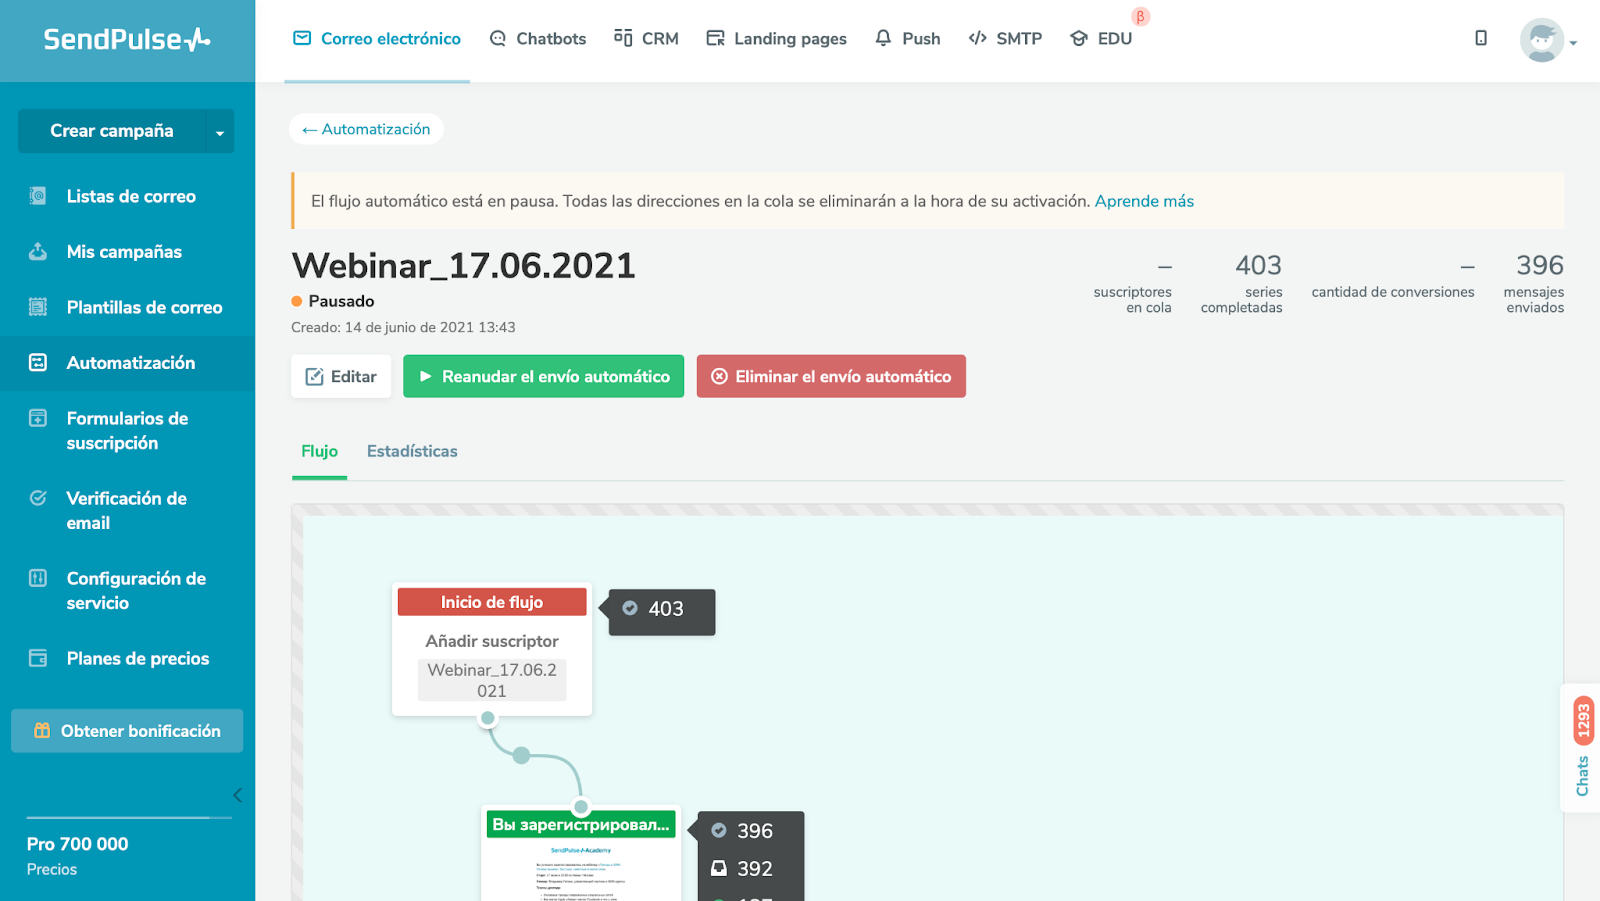Image resolution: width=1600 pixels, height=901 pixels.
Task: Click the Editar button
Action: 341,377
